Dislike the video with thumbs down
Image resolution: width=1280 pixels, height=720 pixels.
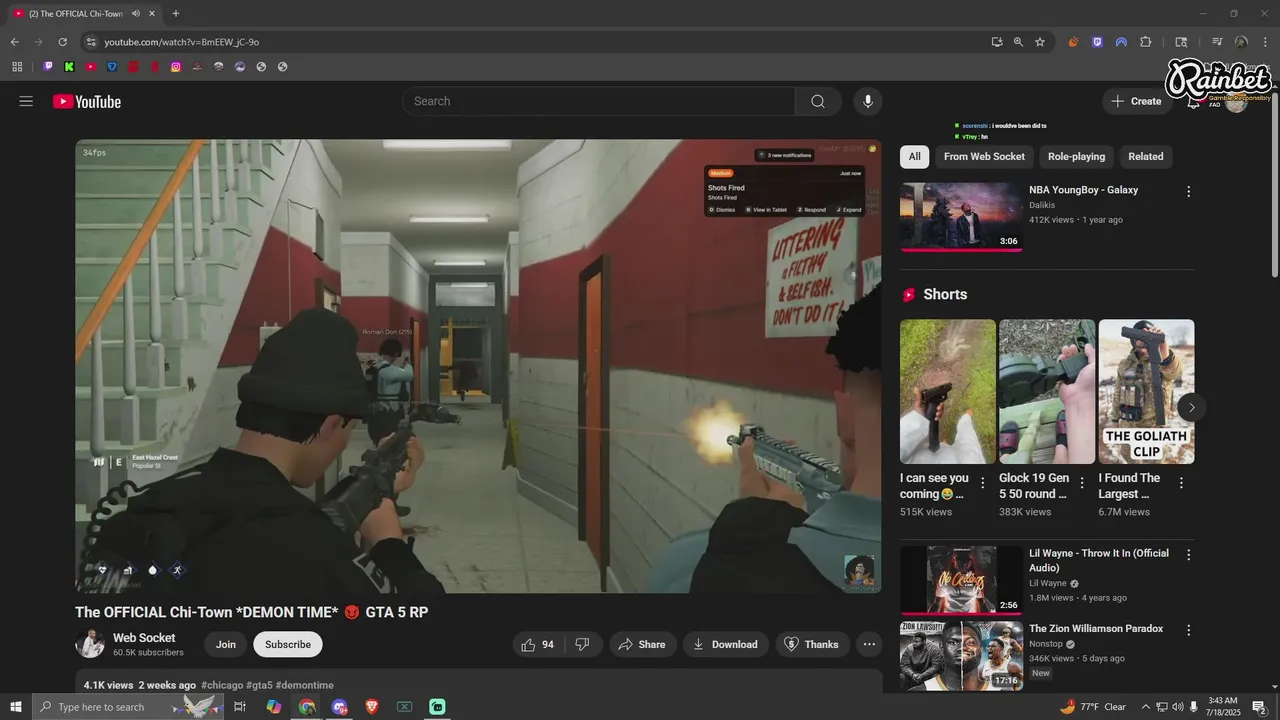[x=583, y=645]
